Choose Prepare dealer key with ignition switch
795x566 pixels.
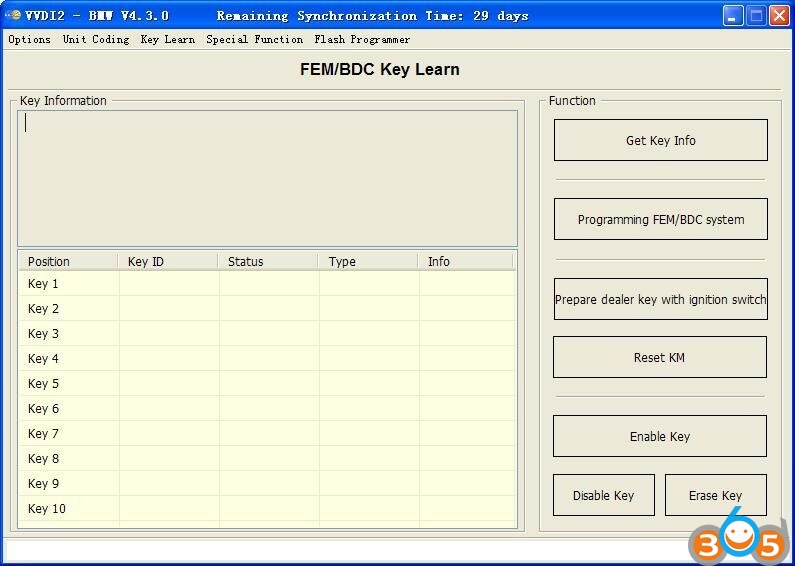[661, 299]
